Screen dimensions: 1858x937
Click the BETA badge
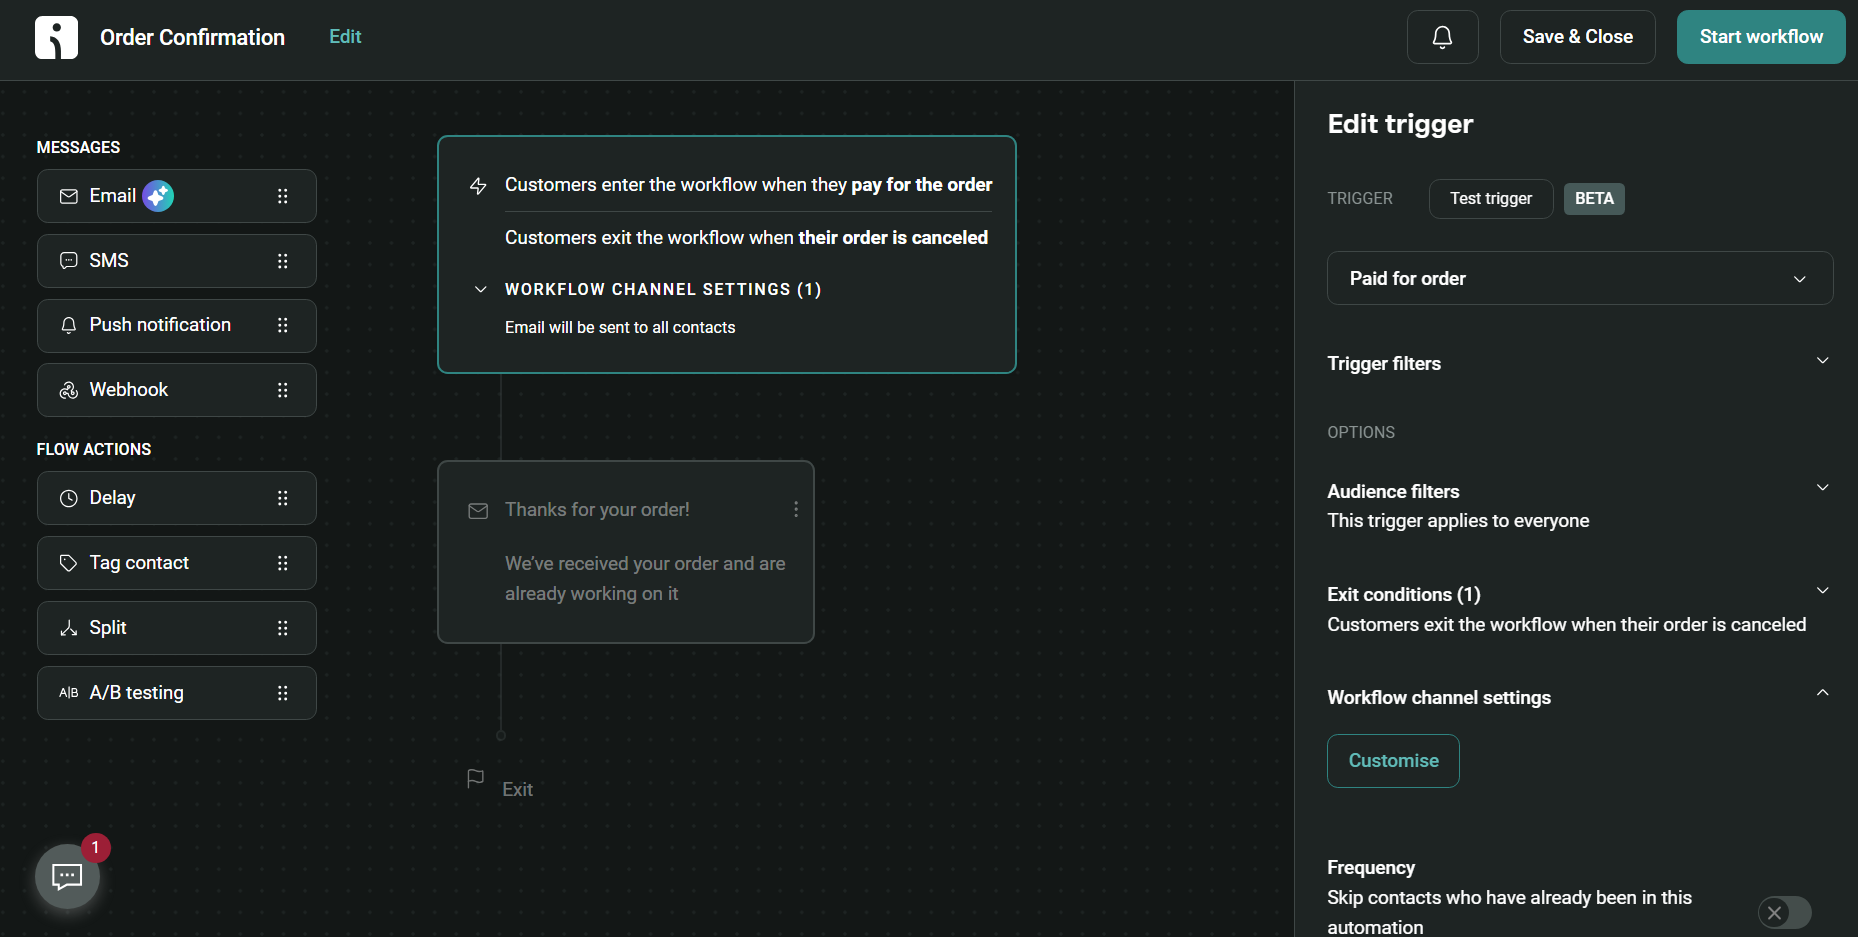pyautogui.click(x=1594, y=198)
